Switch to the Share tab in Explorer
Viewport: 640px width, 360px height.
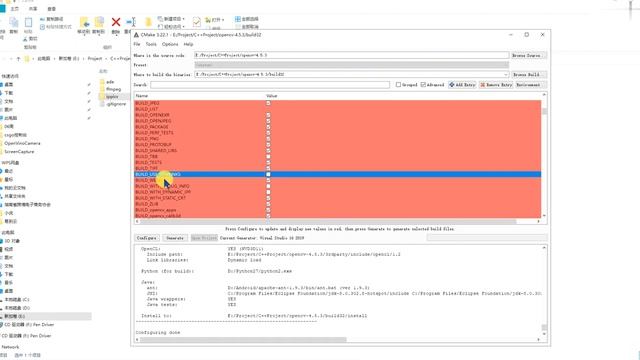point(33,9)
